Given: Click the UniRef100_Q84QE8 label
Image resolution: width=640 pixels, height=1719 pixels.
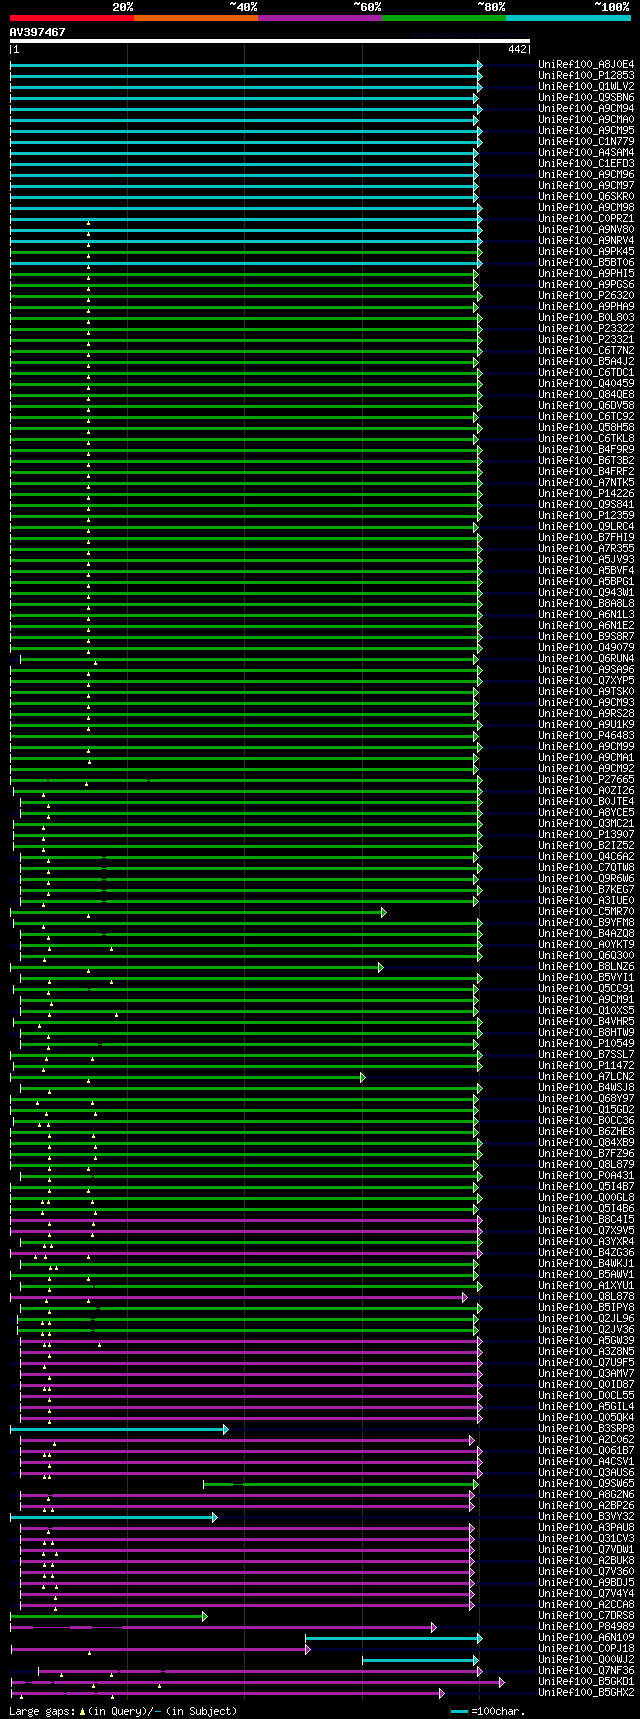Looking at the screenshot, I should [x=586, y=395].
